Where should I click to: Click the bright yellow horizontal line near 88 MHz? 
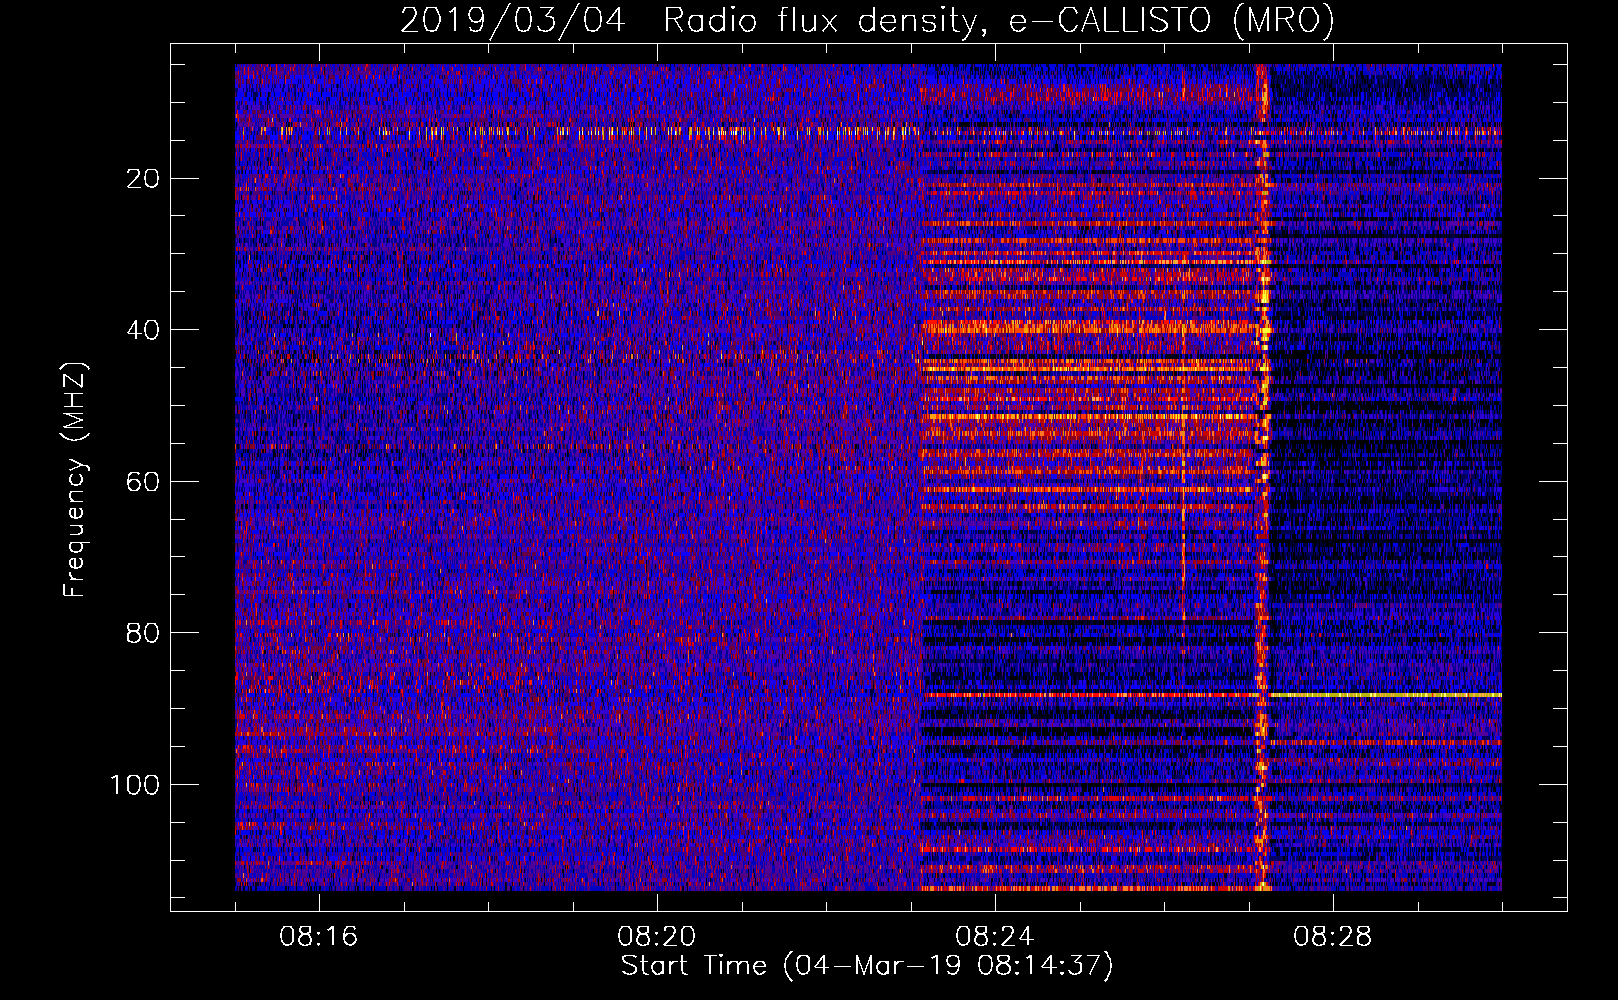tap(1385, 694)
